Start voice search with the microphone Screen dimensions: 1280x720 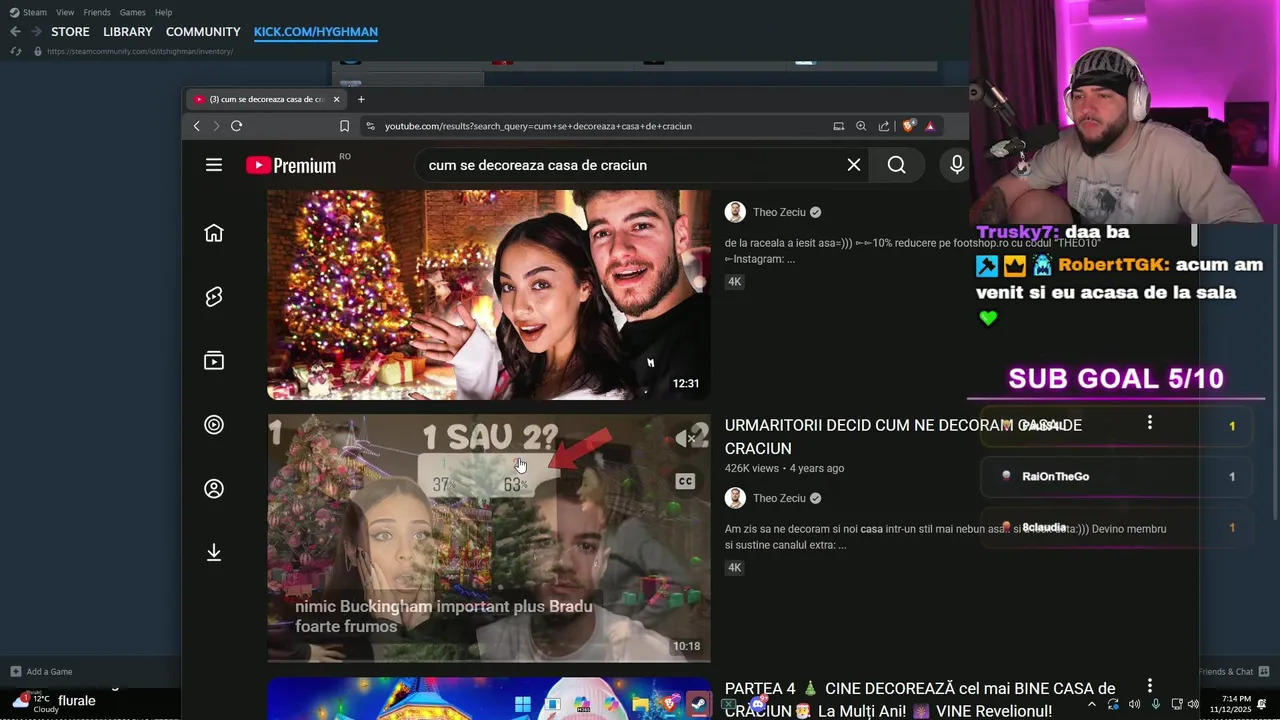(x=957, y=165)
